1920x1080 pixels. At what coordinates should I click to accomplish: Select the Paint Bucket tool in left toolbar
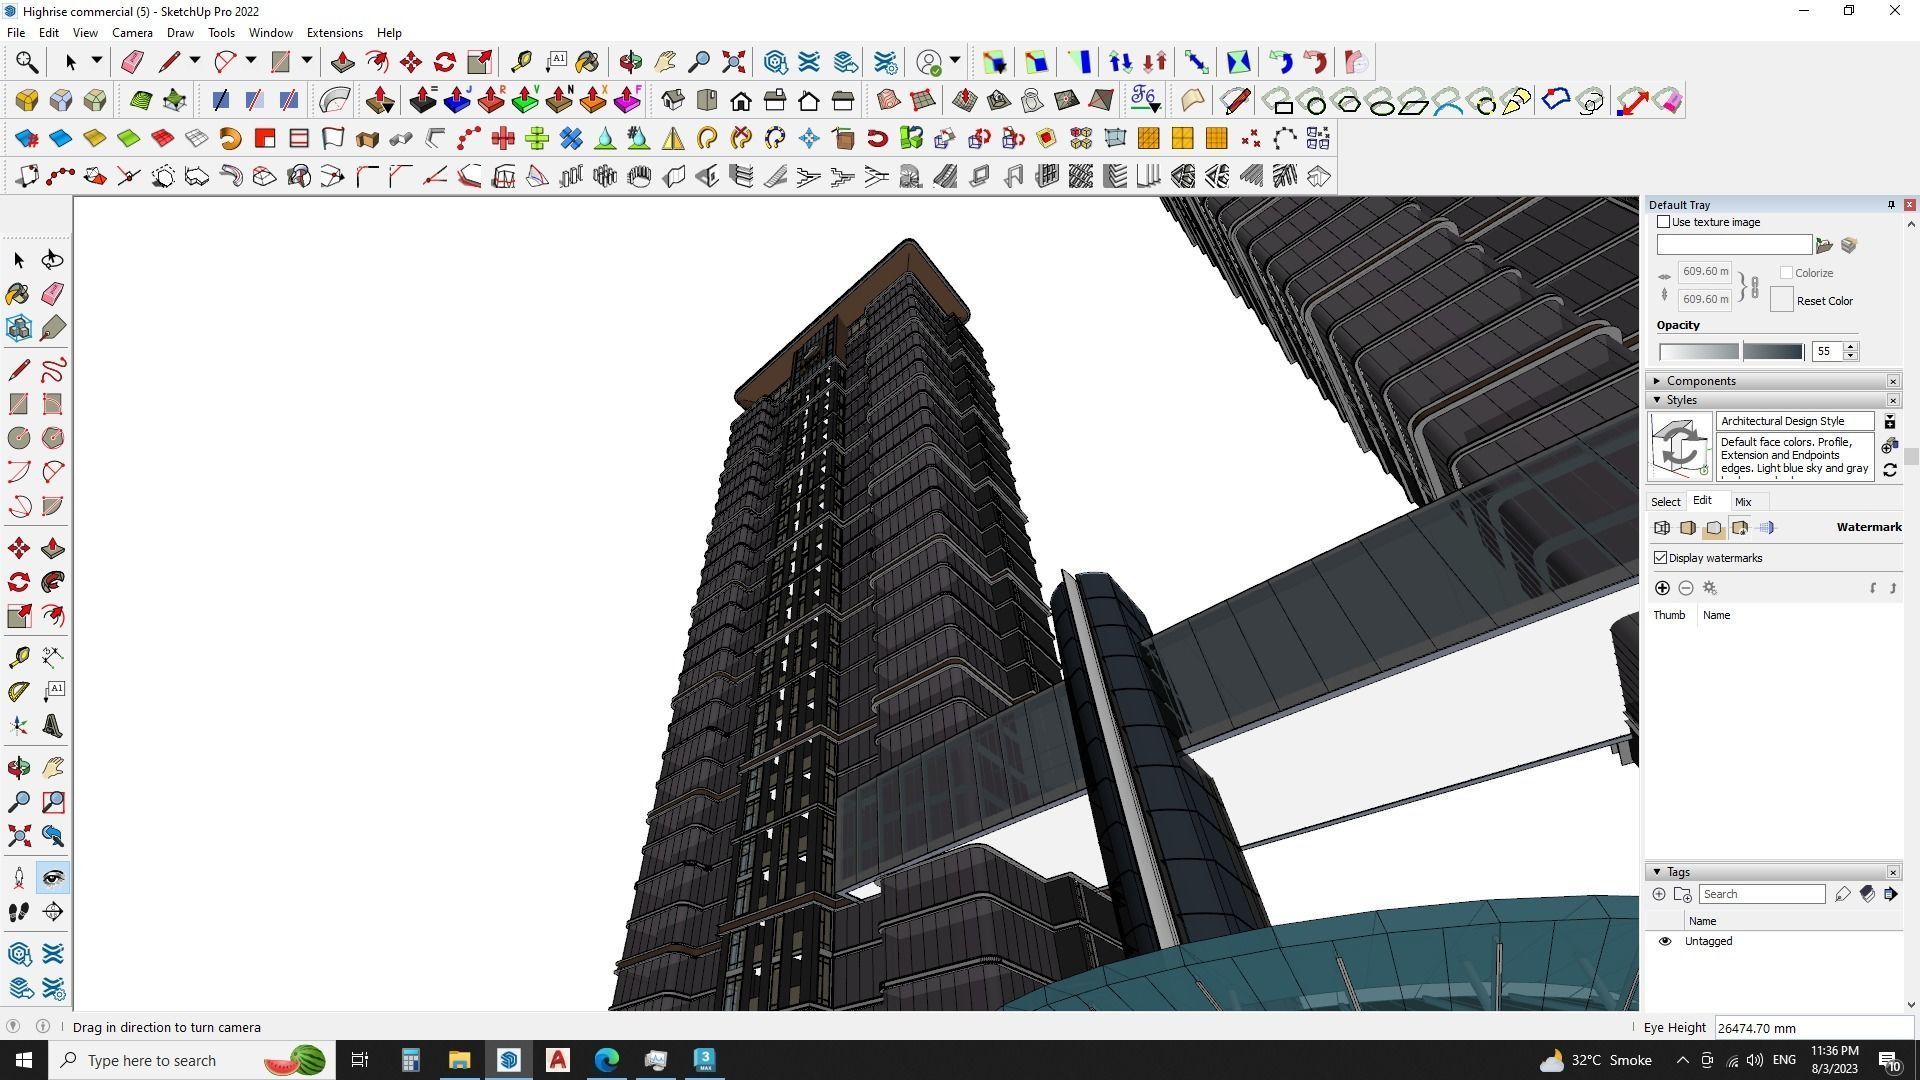point(18,293)
